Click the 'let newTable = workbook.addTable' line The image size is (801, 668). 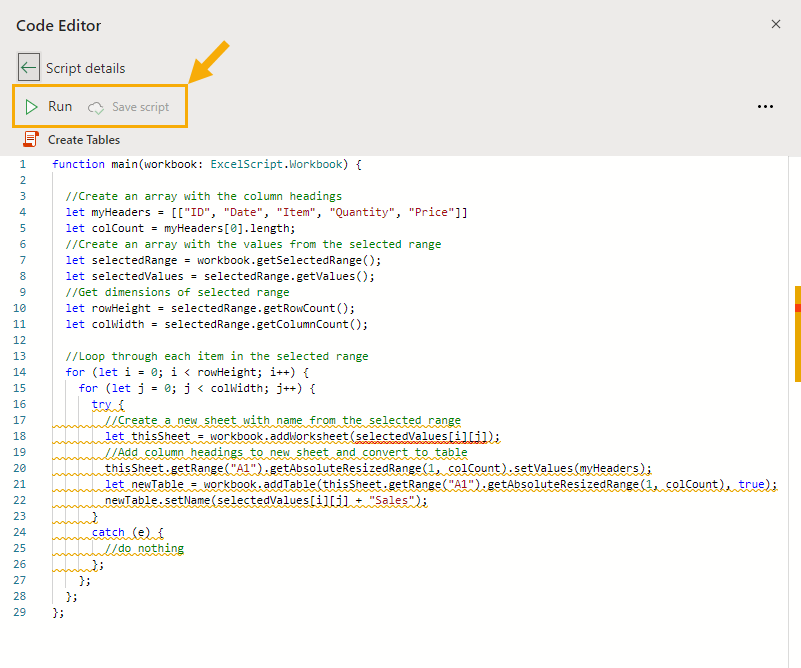(x=441, y=484)
